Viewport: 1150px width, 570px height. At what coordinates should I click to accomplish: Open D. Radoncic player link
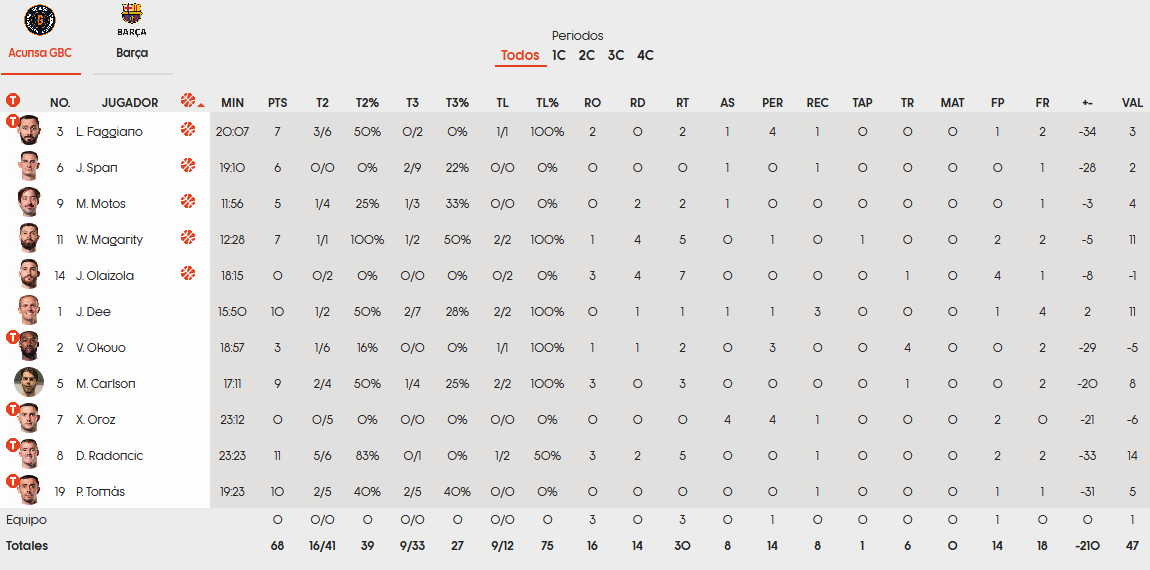click(x=109, y=456)
